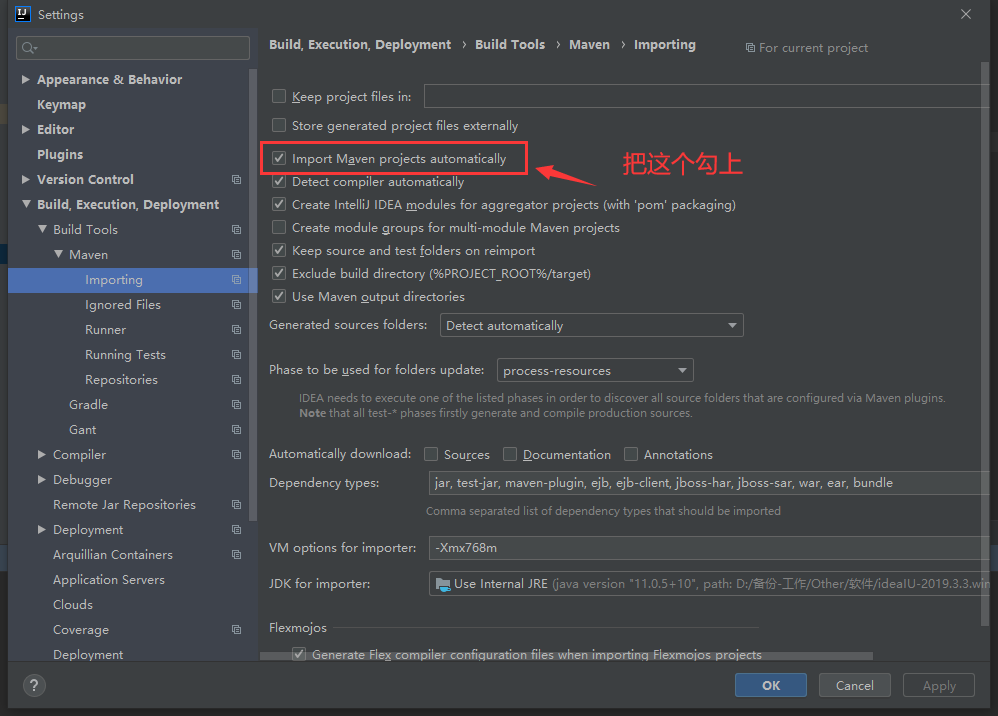Click the project-level icon beside Running Tests
Image resolution: width=998 pixels, height=716 pixels.
(x=237, y=354)
